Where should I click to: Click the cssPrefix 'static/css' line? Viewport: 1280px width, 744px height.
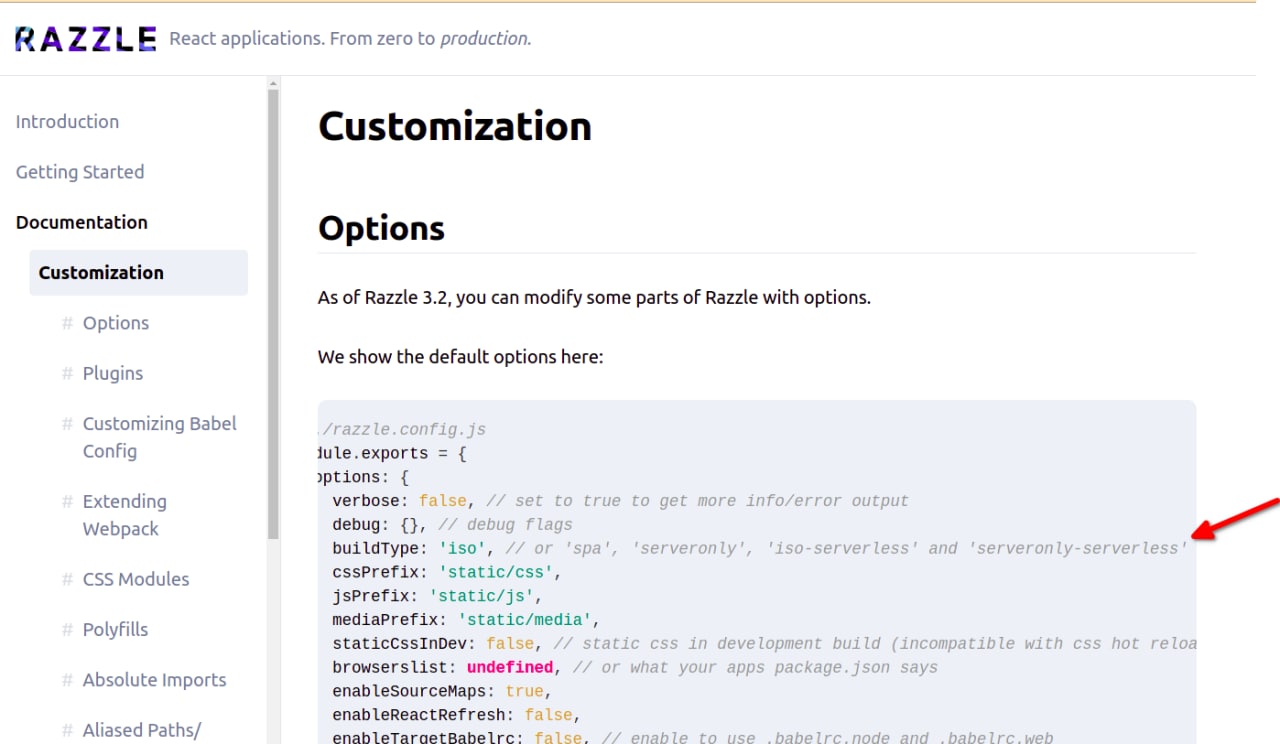(x=447, y=572)
